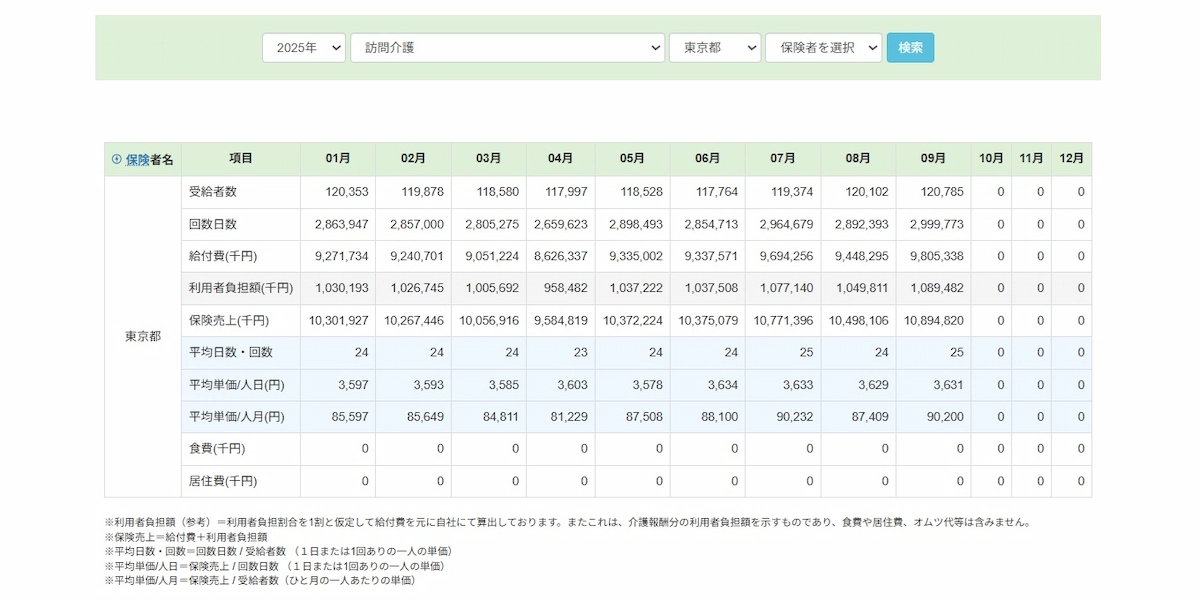Click the 01月 column header

point(338,159)
